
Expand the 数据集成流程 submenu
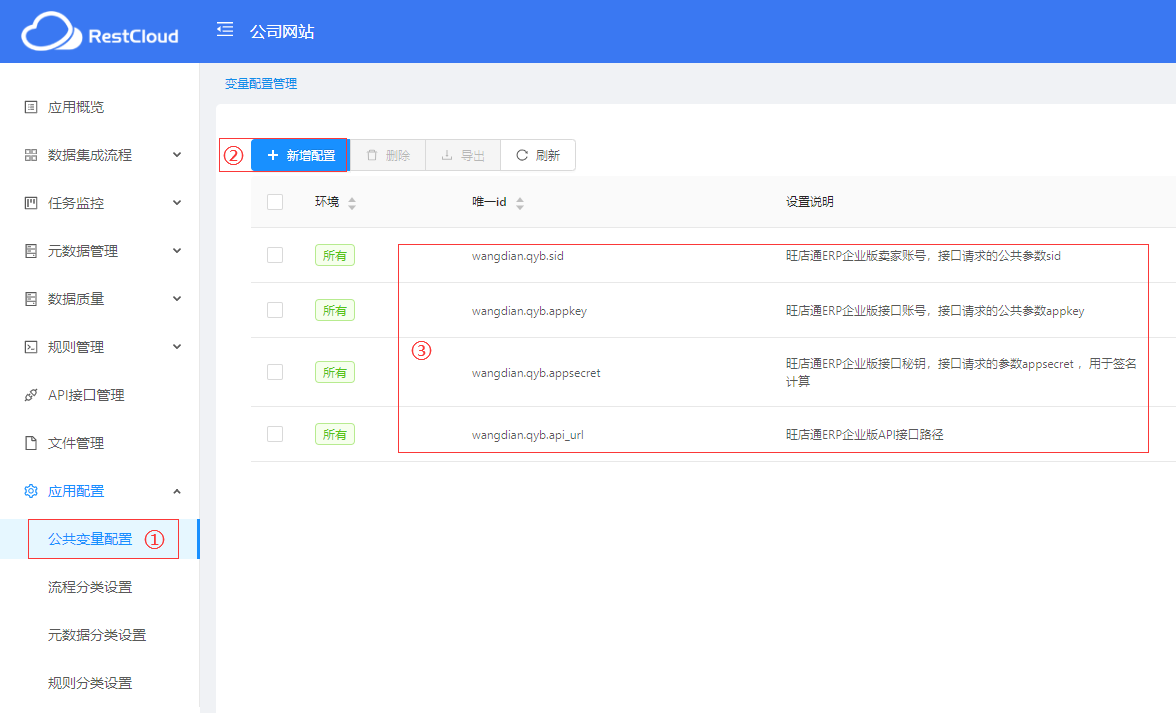[177, 155]
